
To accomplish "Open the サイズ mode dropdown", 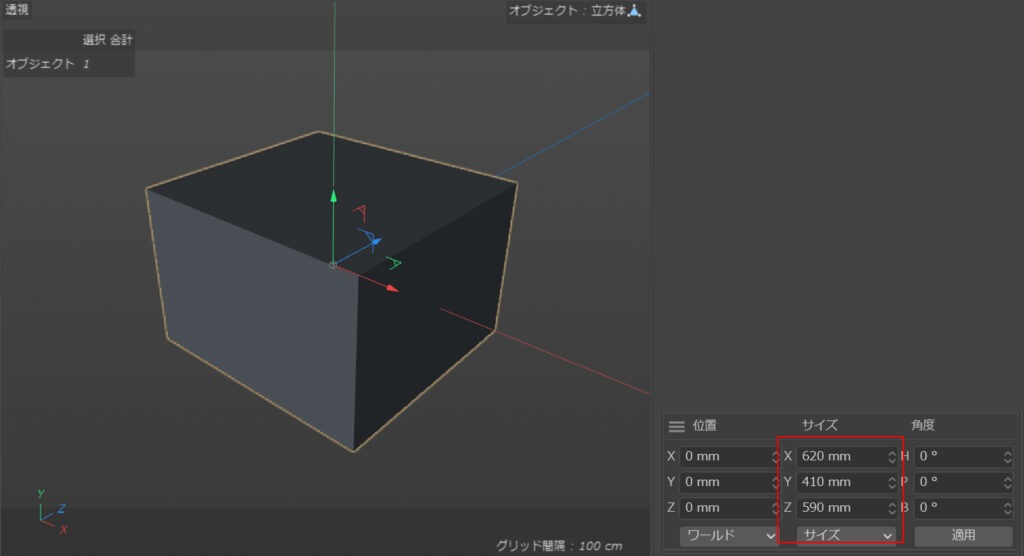I will (846, 536).
